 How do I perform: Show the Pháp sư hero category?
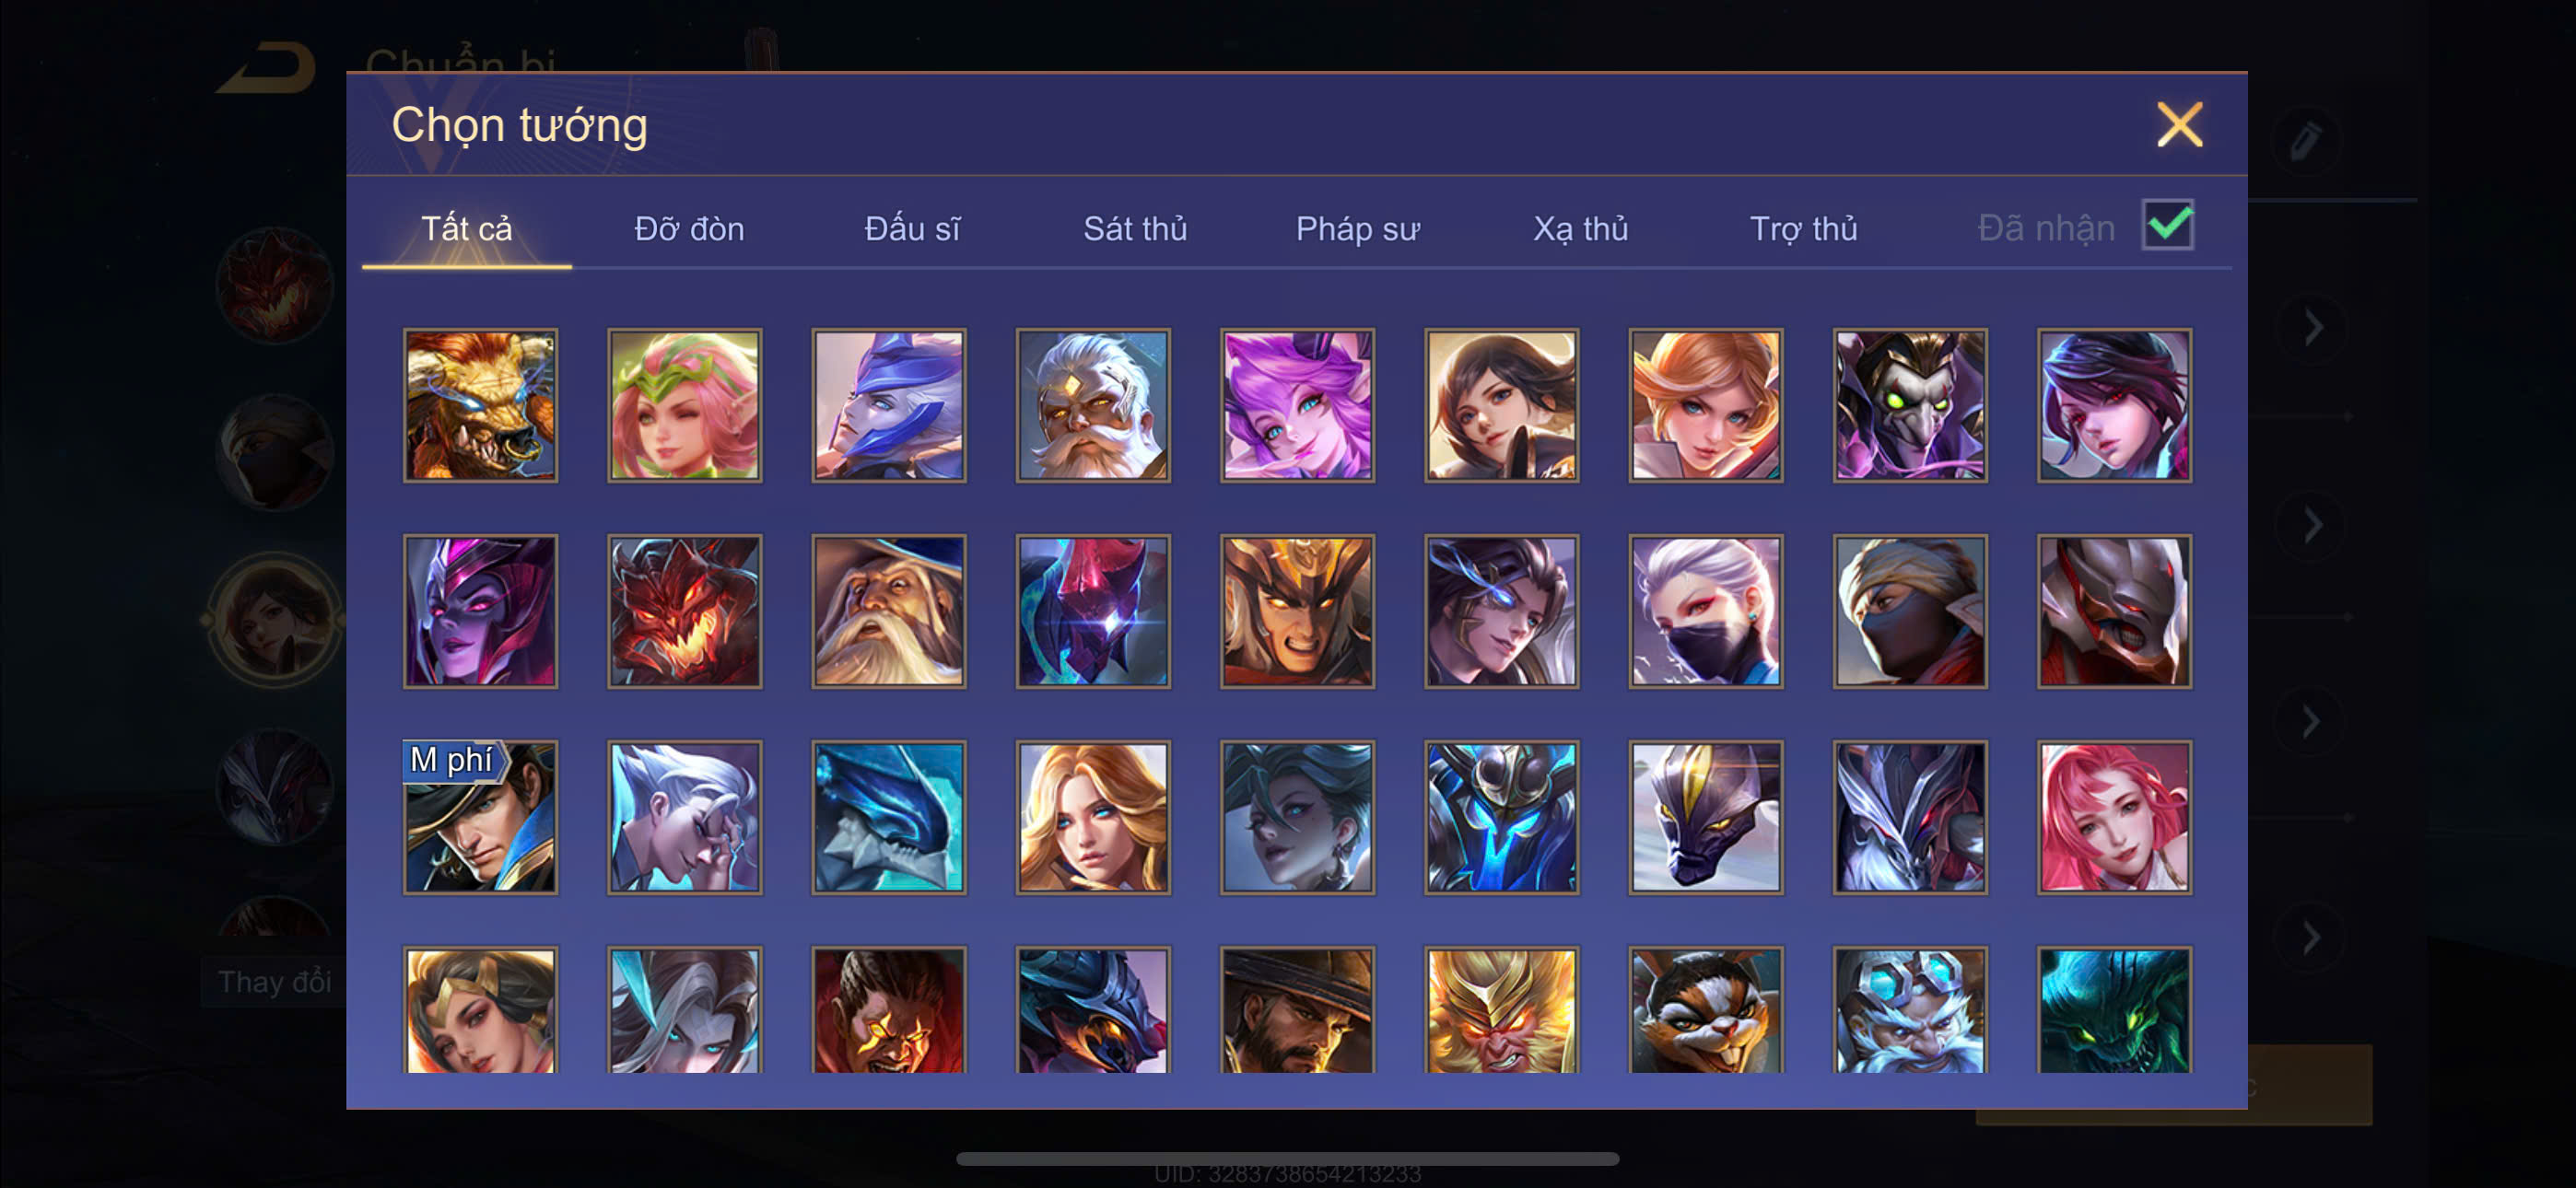[1357, 229]
